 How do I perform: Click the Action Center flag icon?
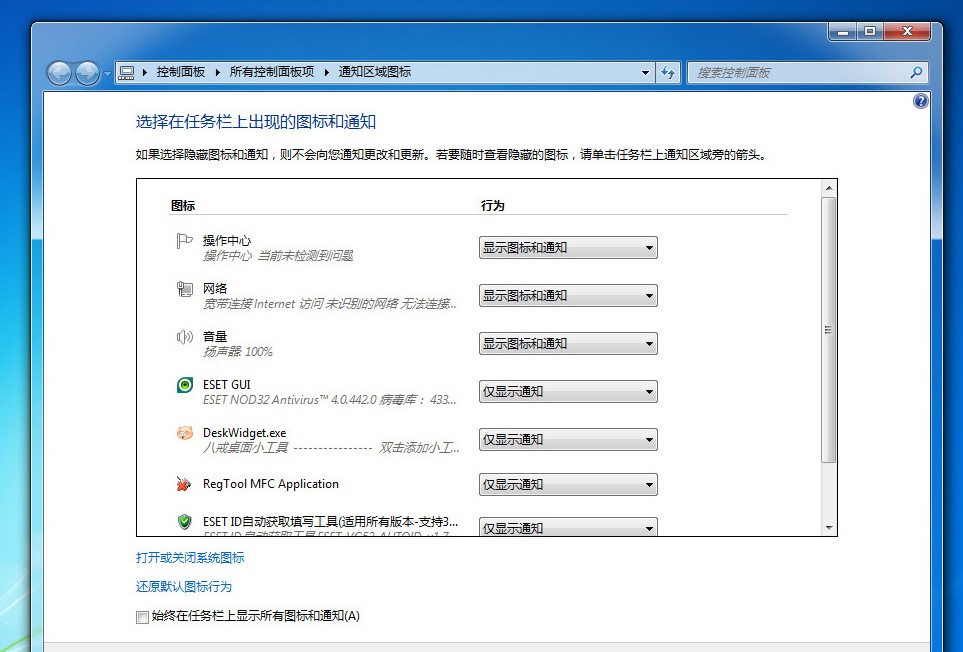click(184, 241)
